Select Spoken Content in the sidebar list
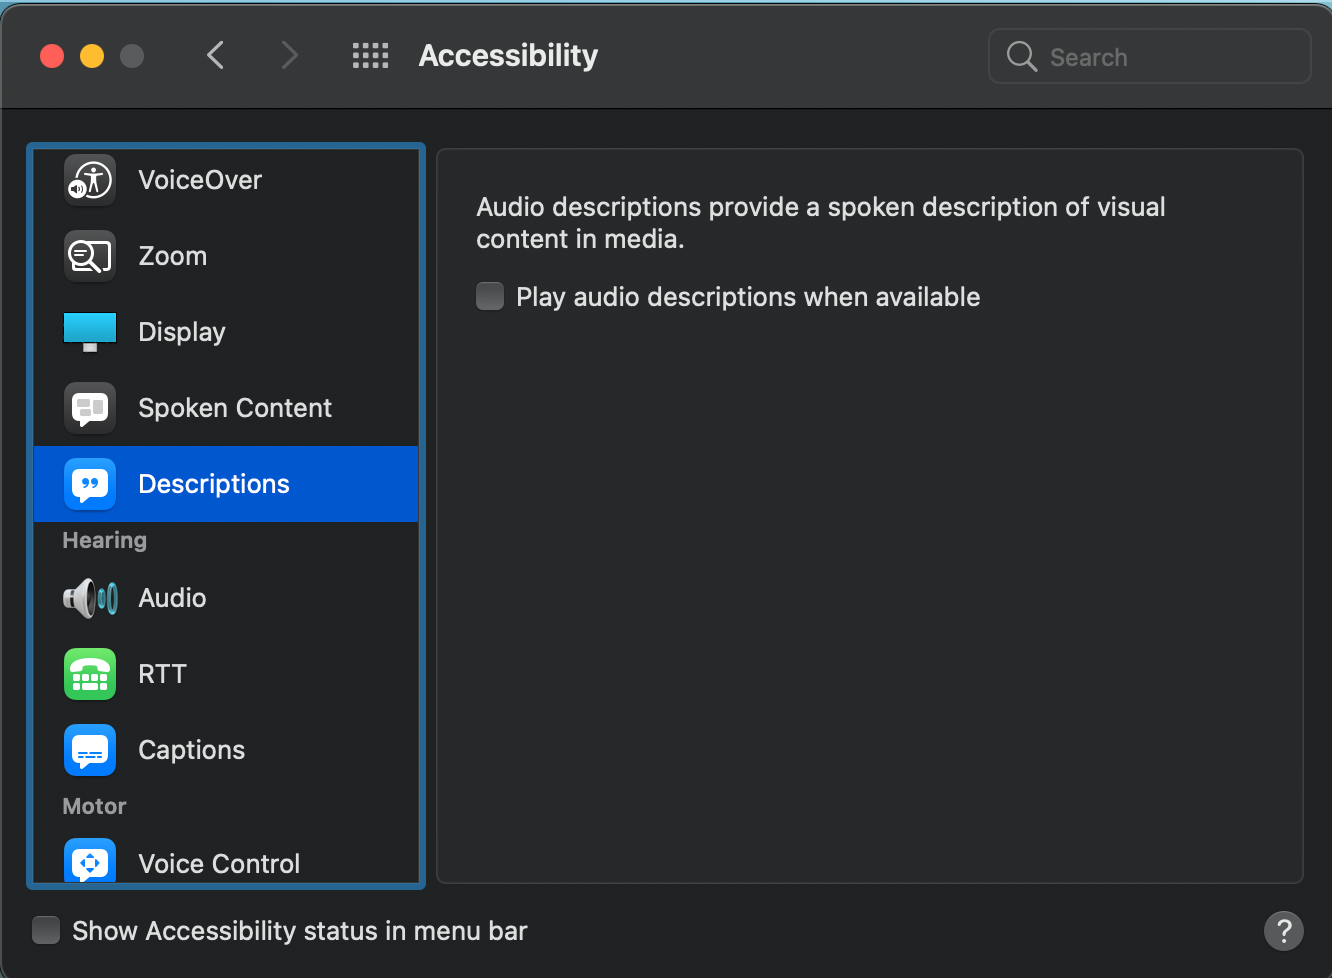The height and width of the screenshot is (978, 1332). click(235, 408)
